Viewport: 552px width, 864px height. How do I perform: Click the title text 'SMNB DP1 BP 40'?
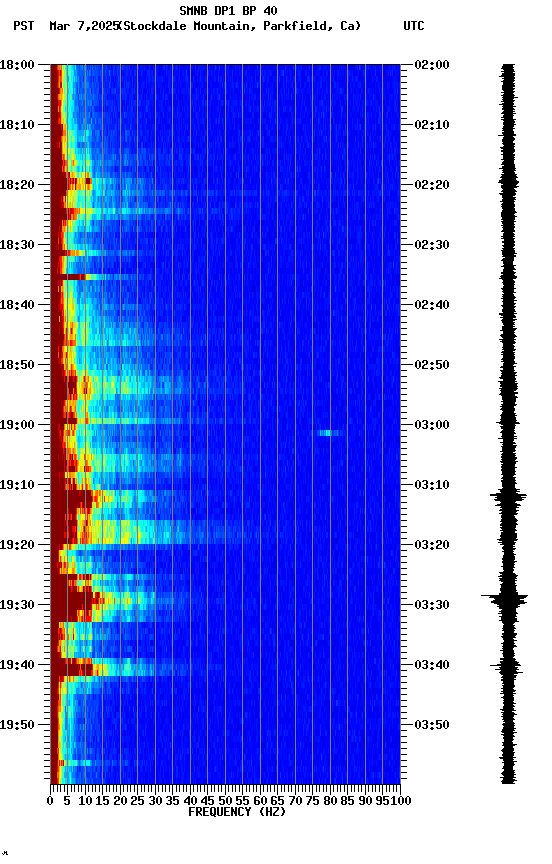coord(228,10)
